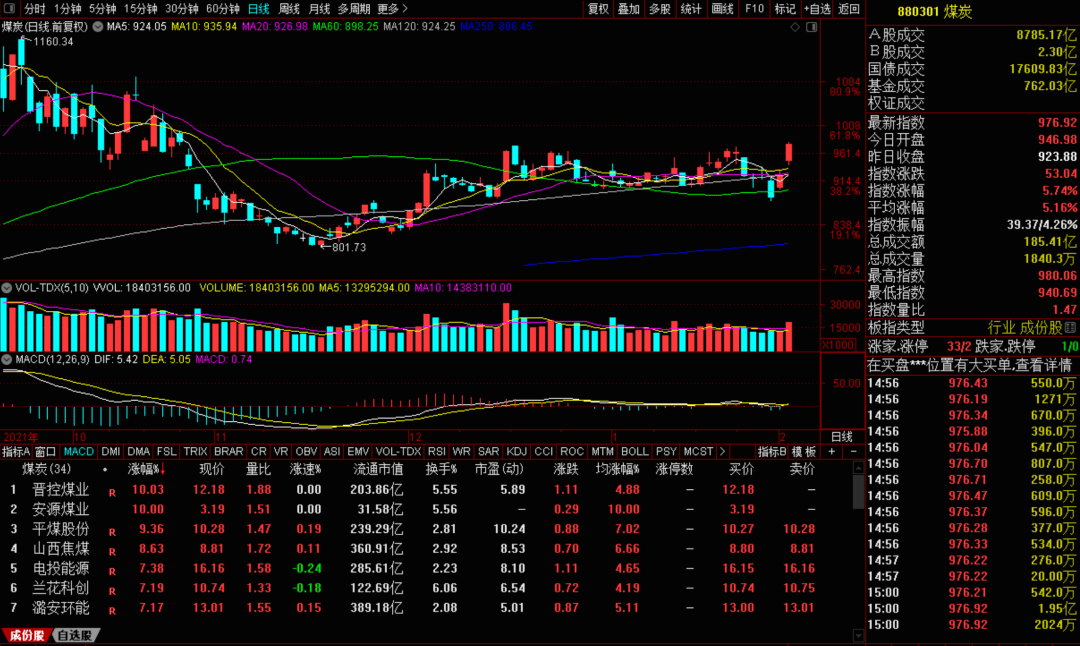Open the dropdown arrow beside 煤炭(日线,前复权)
Screen dimensions: 1080x646
point(98,27)
